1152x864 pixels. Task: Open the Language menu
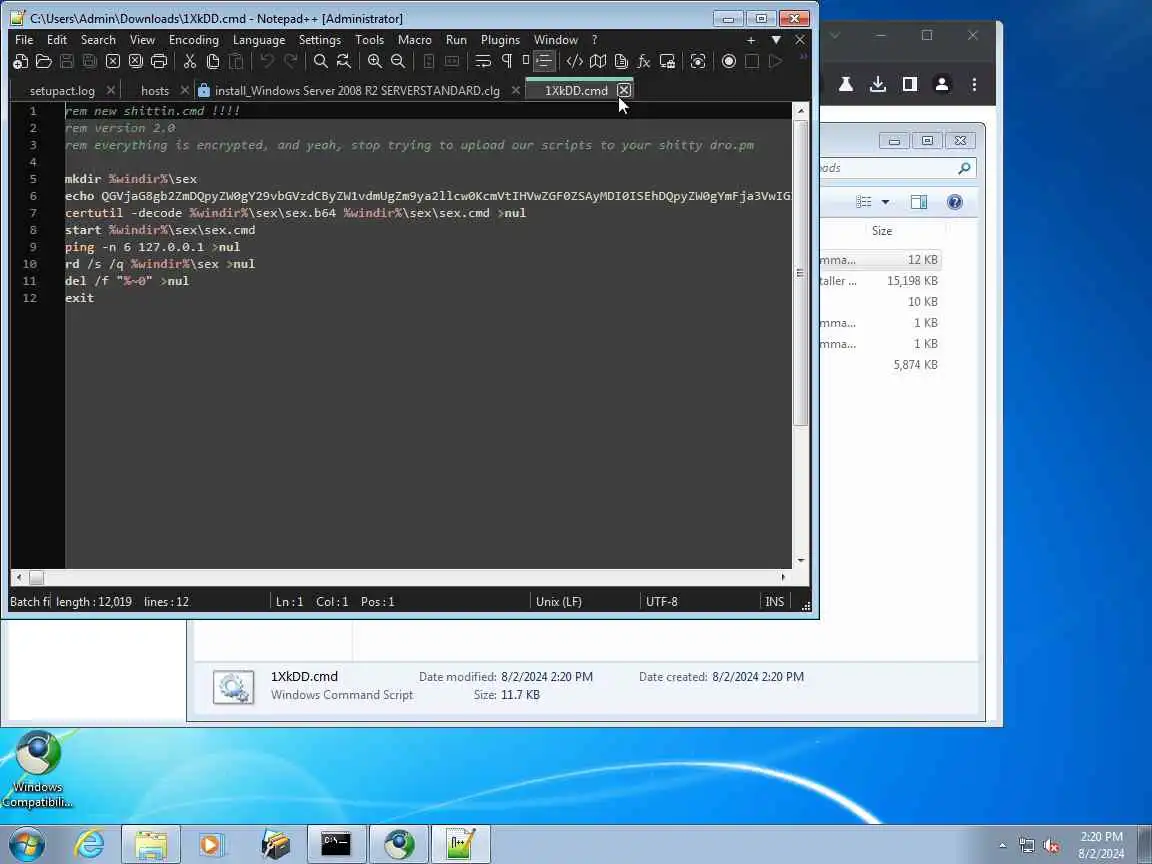coord(259,40)
